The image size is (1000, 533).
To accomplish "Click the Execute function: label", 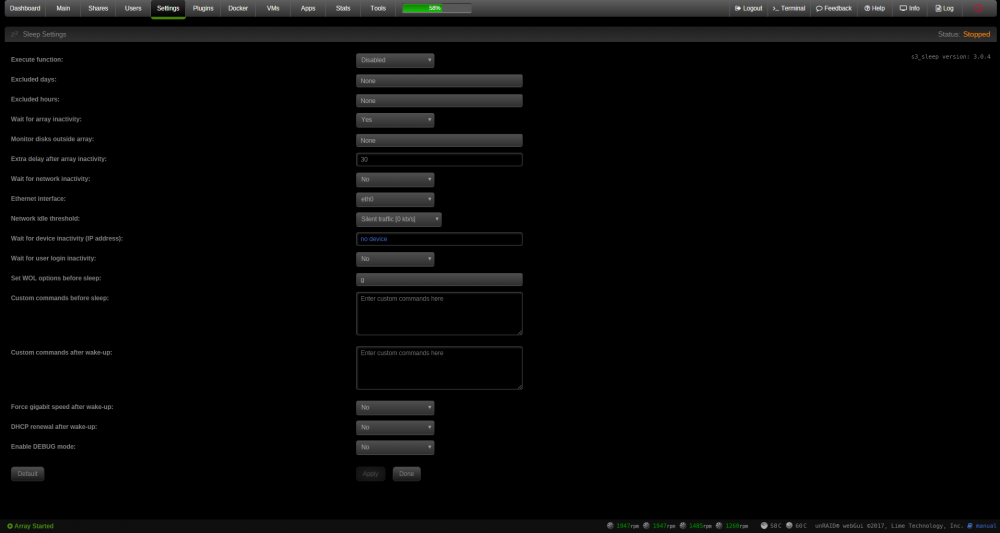I will 37,59.
